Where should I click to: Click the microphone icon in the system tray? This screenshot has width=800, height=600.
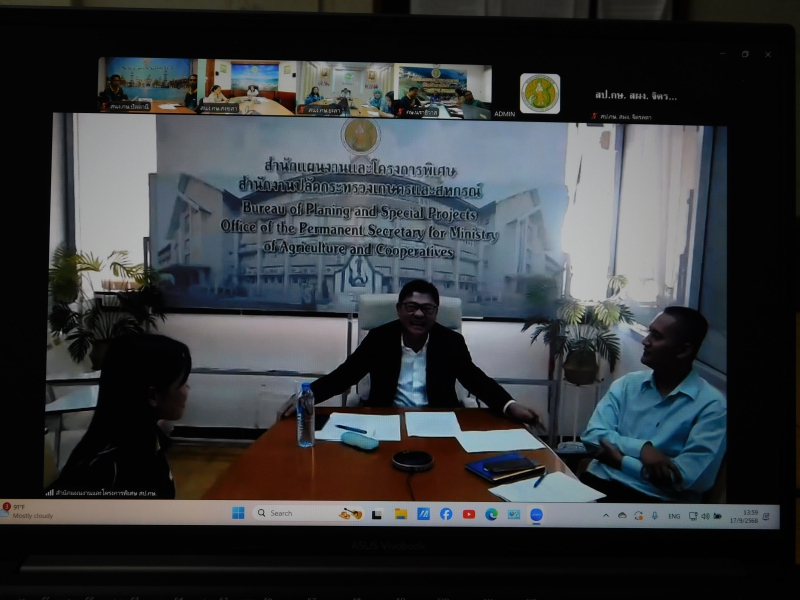(655, 516)
